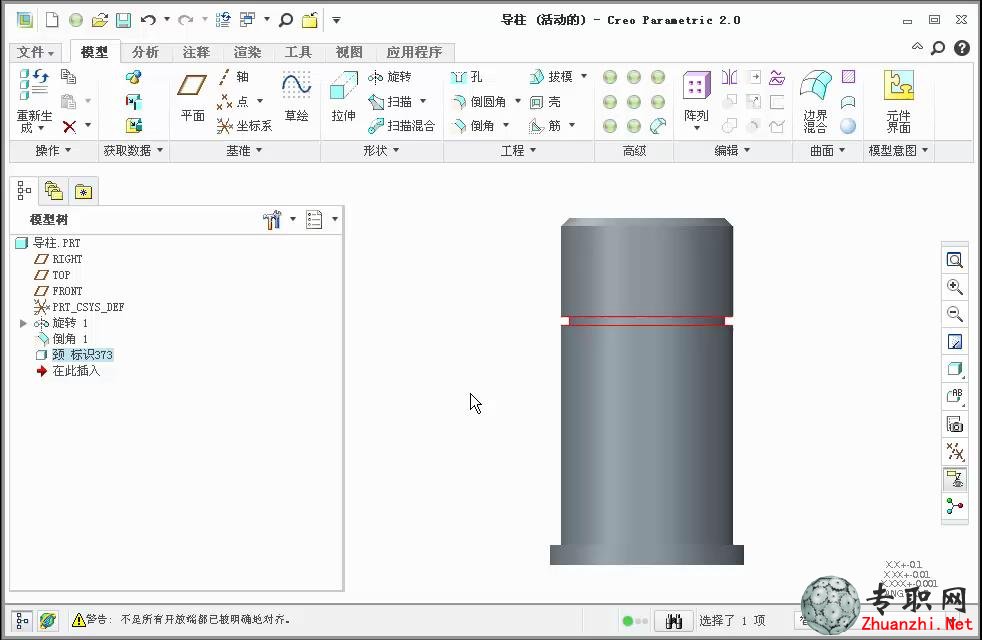
Task: Open the Component Interface (元件界面) tool
Action: [x=899, y=101]
